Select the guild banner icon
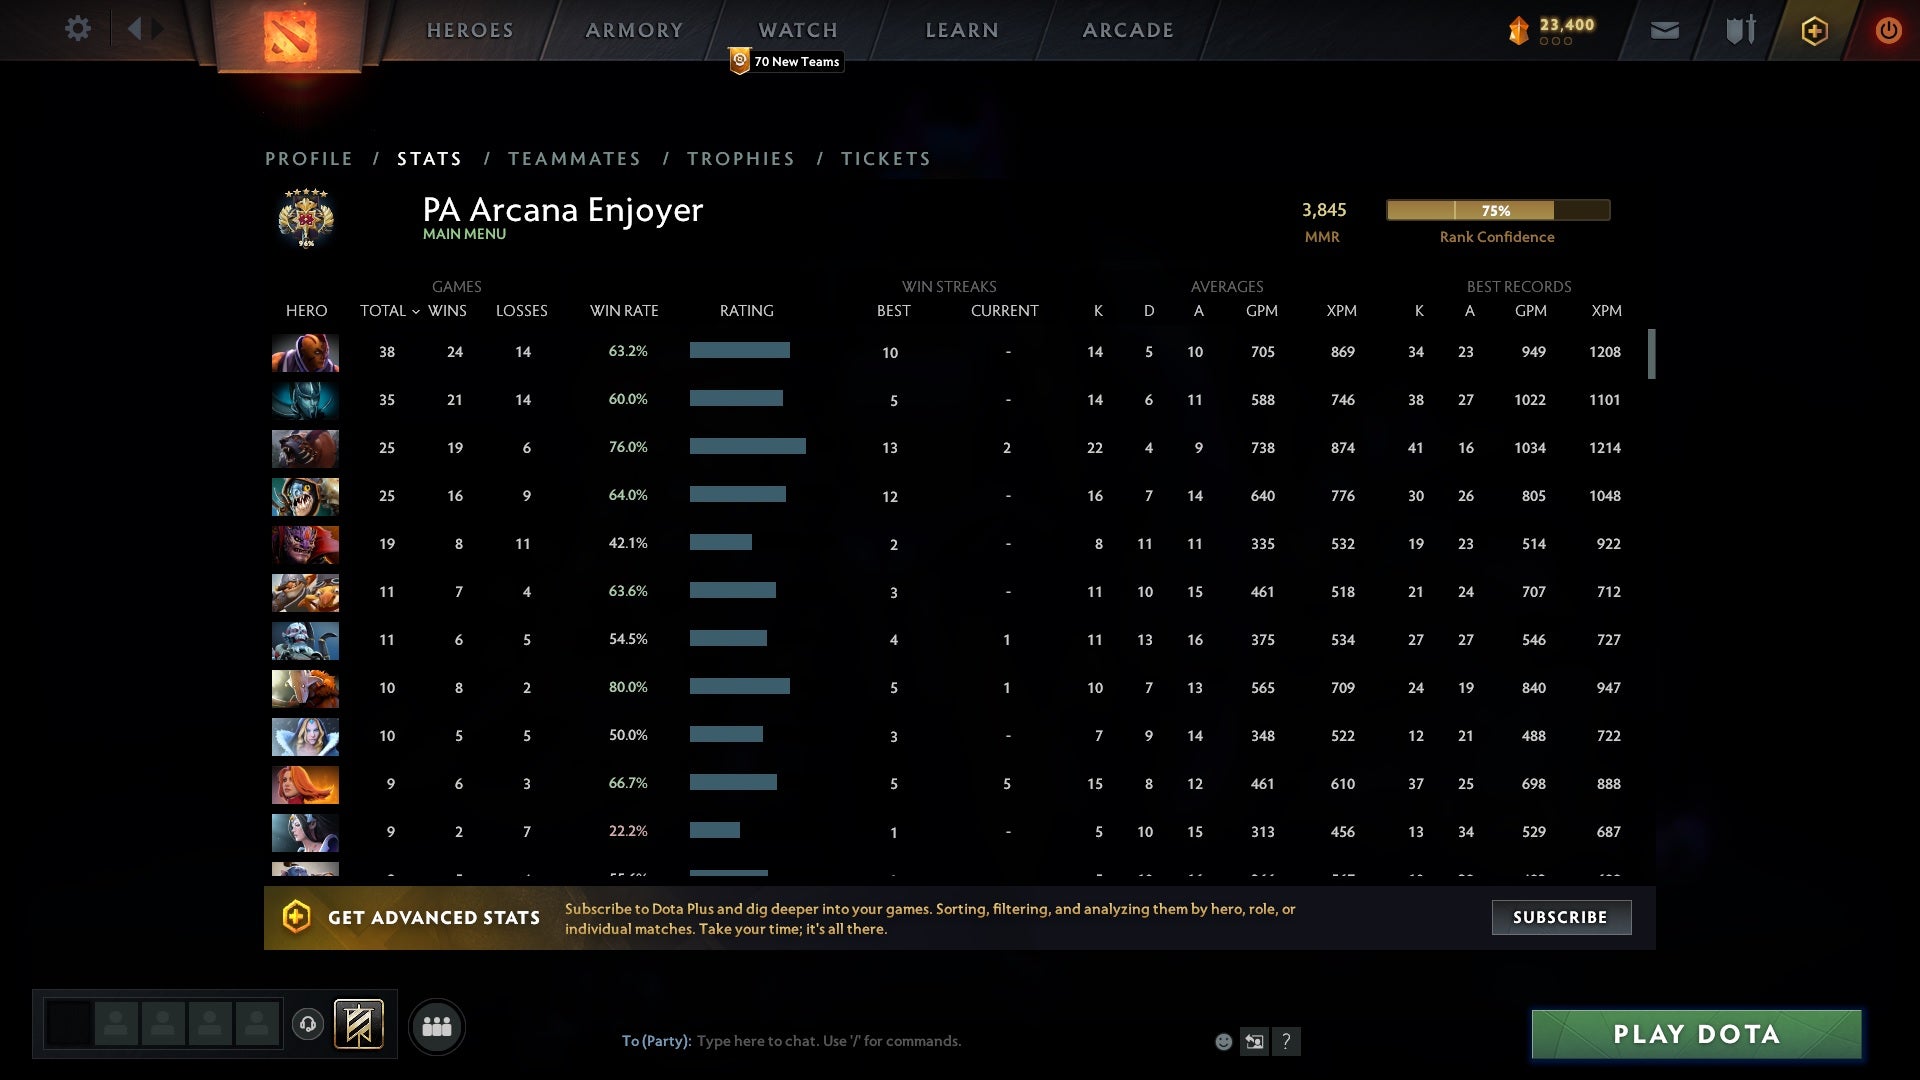 tap(358, 1025)
